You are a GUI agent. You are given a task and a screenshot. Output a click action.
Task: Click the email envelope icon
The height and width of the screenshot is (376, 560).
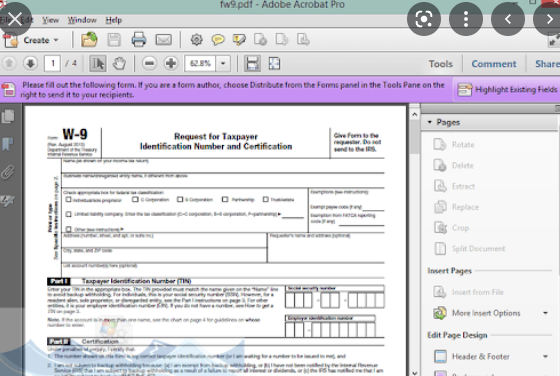pos(163,40)
